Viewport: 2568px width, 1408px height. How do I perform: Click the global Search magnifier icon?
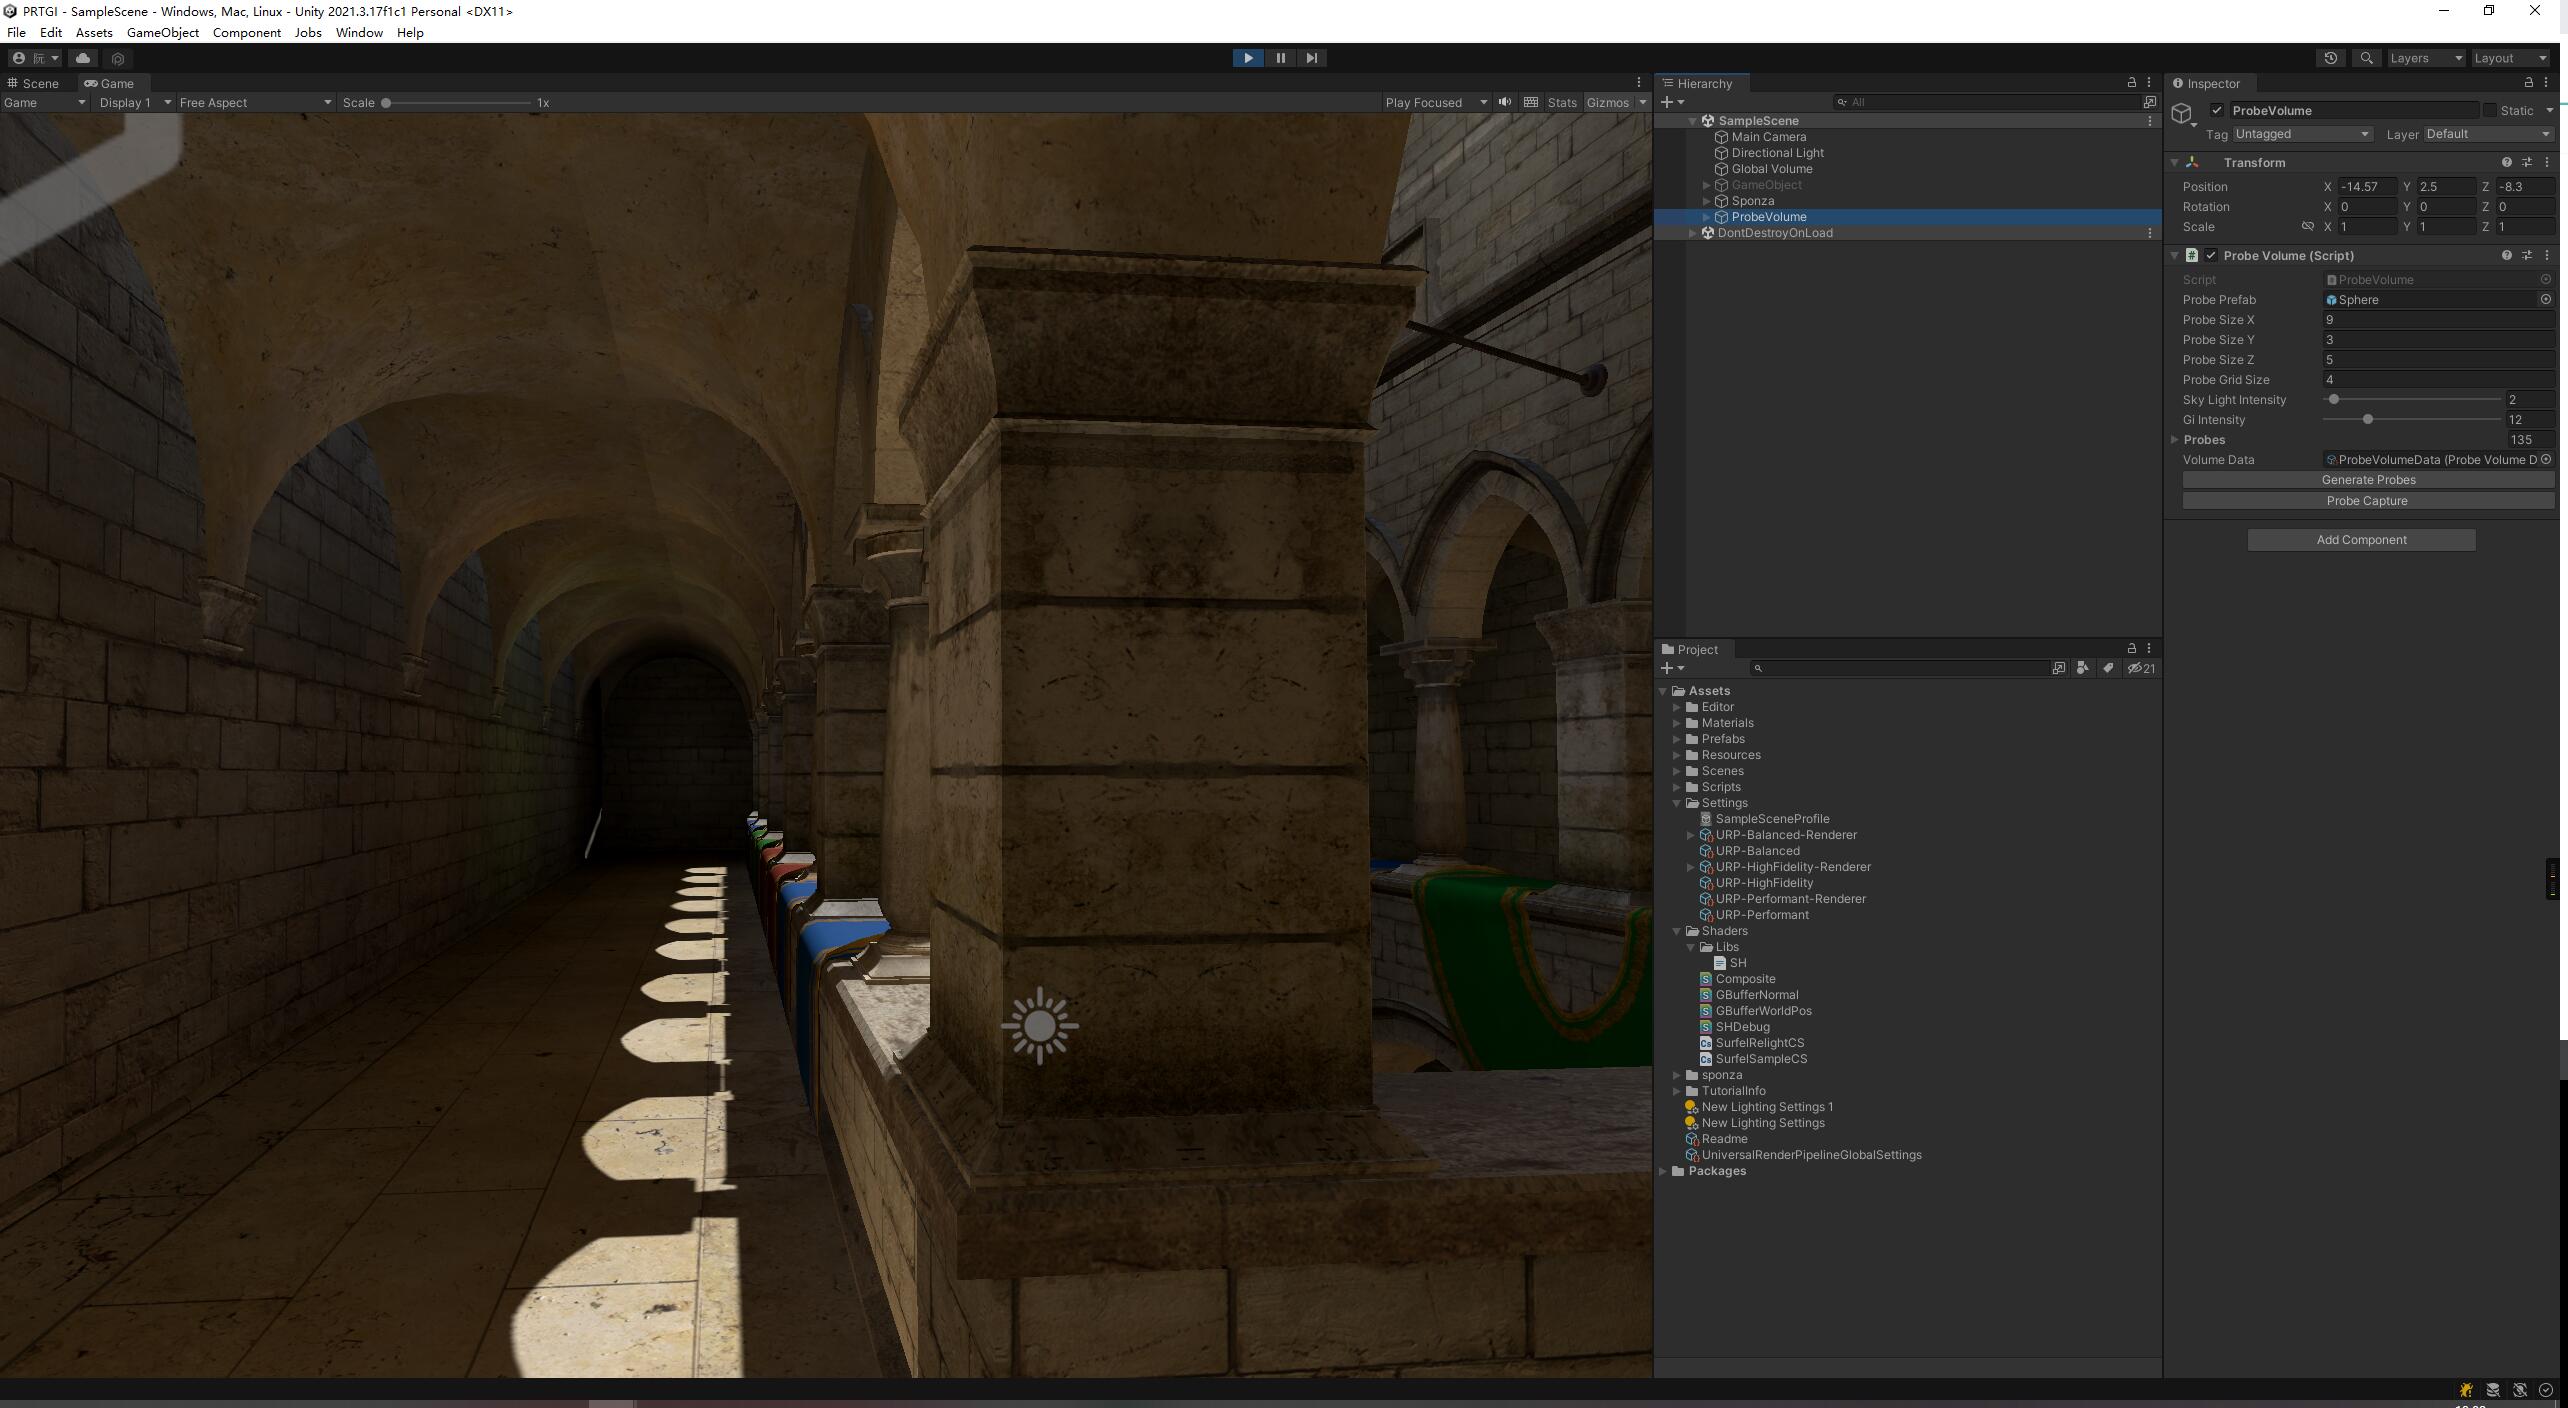[x=2366, y=58]
